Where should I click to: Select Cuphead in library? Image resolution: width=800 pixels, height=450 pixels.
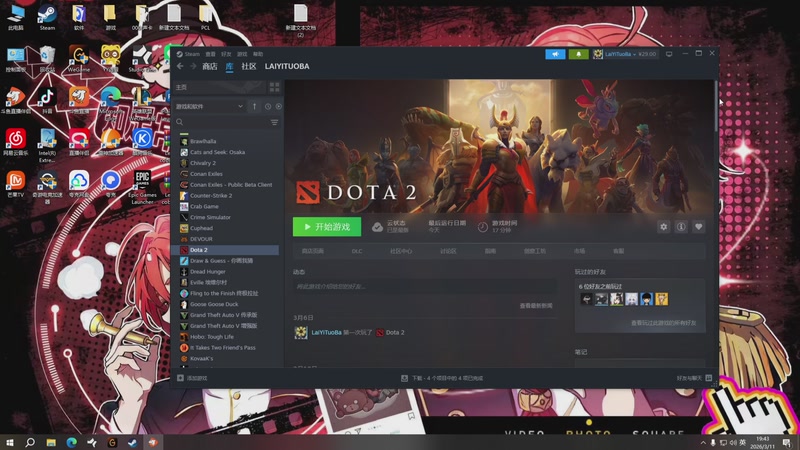tap(201, 228)
